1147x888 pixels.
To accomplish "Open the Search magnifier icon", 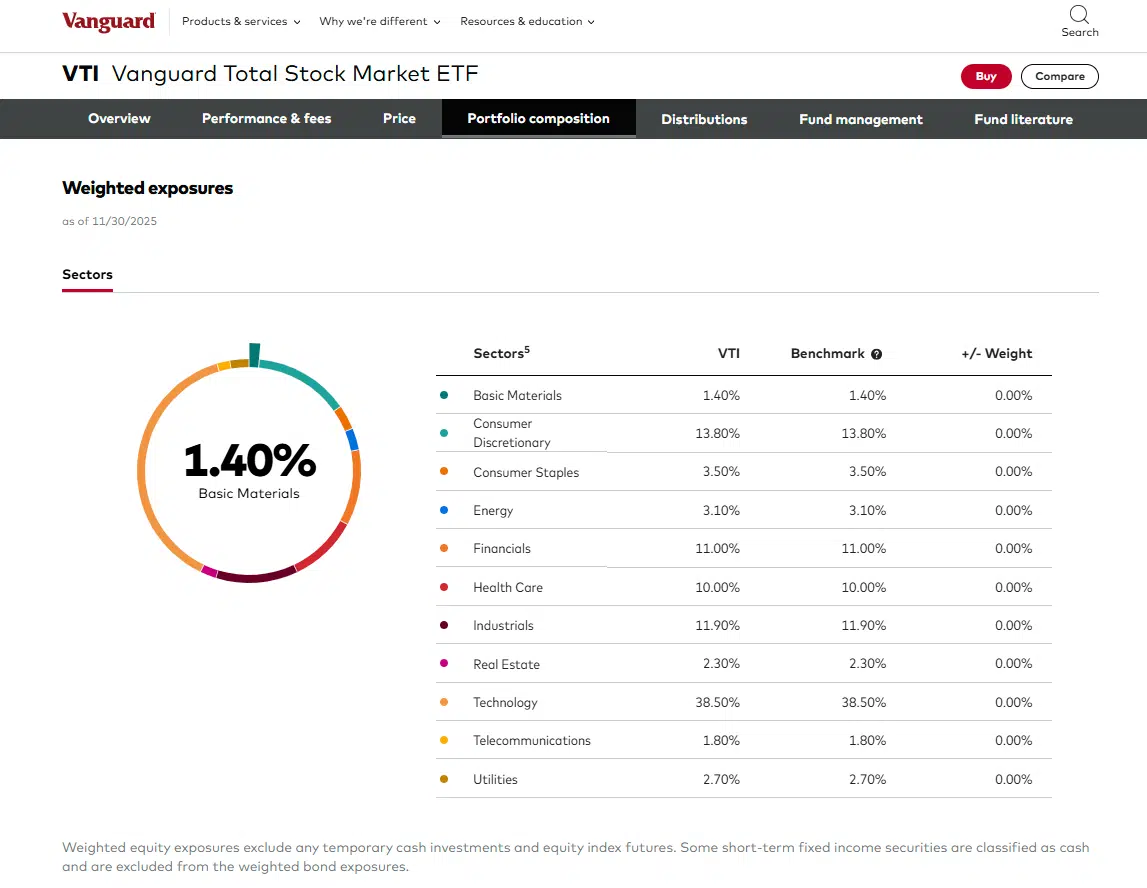I will (1079, 14).
